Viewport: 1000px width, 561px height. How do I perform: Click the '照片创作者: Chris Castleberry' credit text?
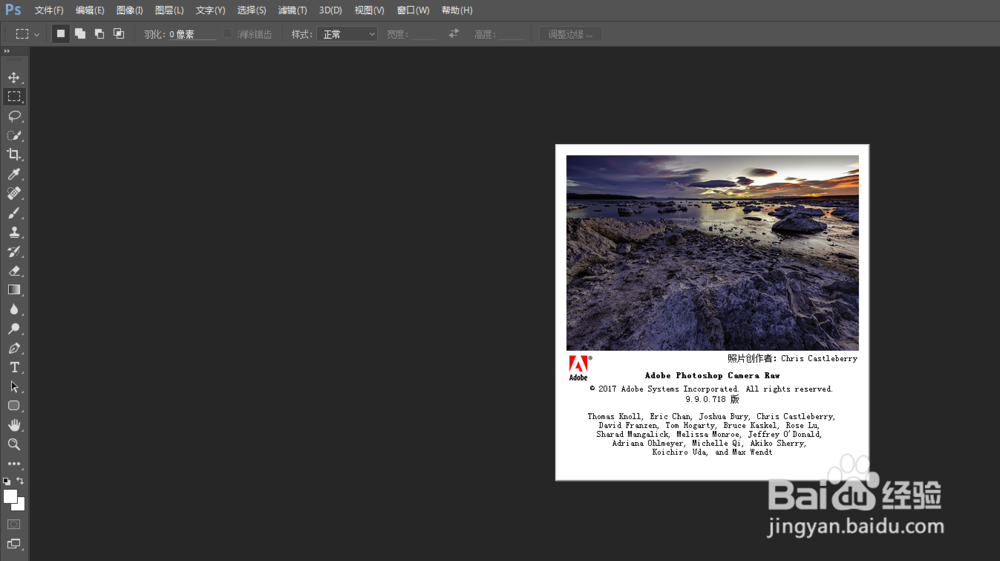click(x=793, y=358)
